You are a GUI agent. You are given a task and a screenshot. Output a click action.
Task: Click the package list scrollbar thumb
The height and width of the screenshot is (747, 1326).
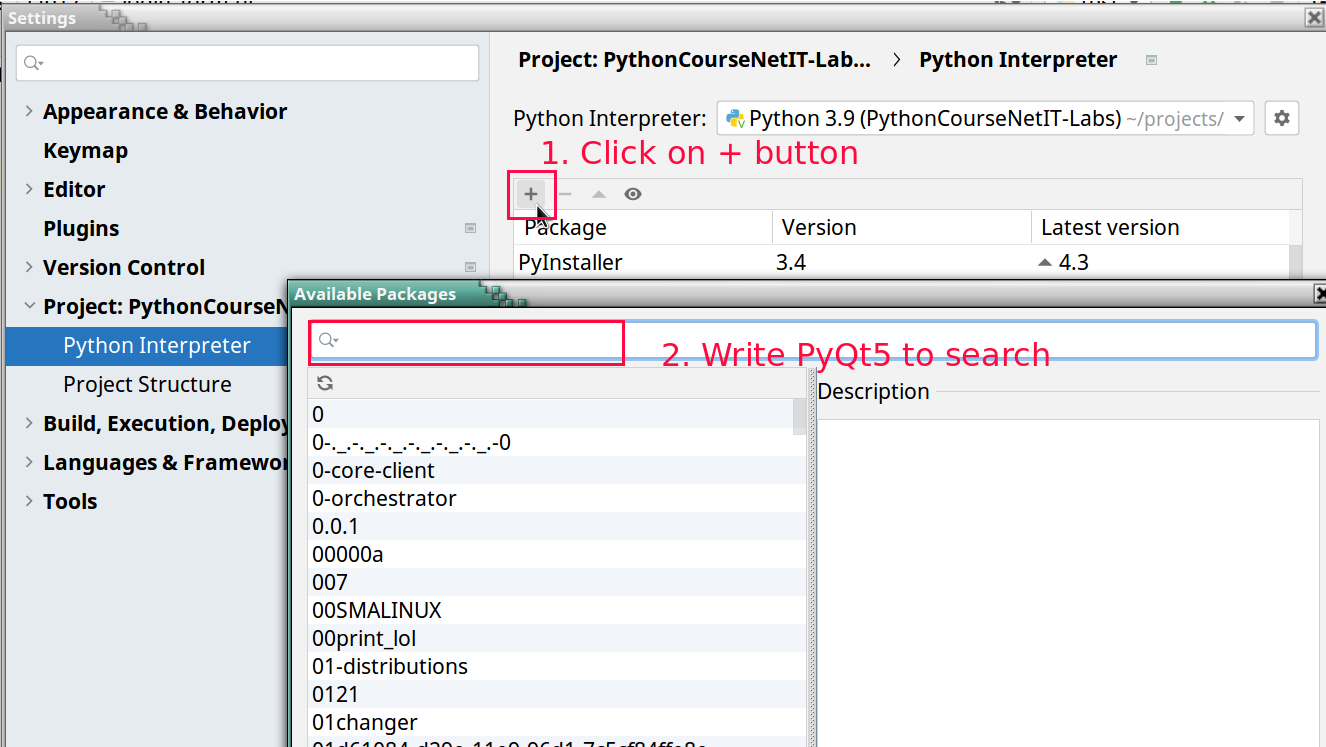pyautogui.click(x=799, y=417)
